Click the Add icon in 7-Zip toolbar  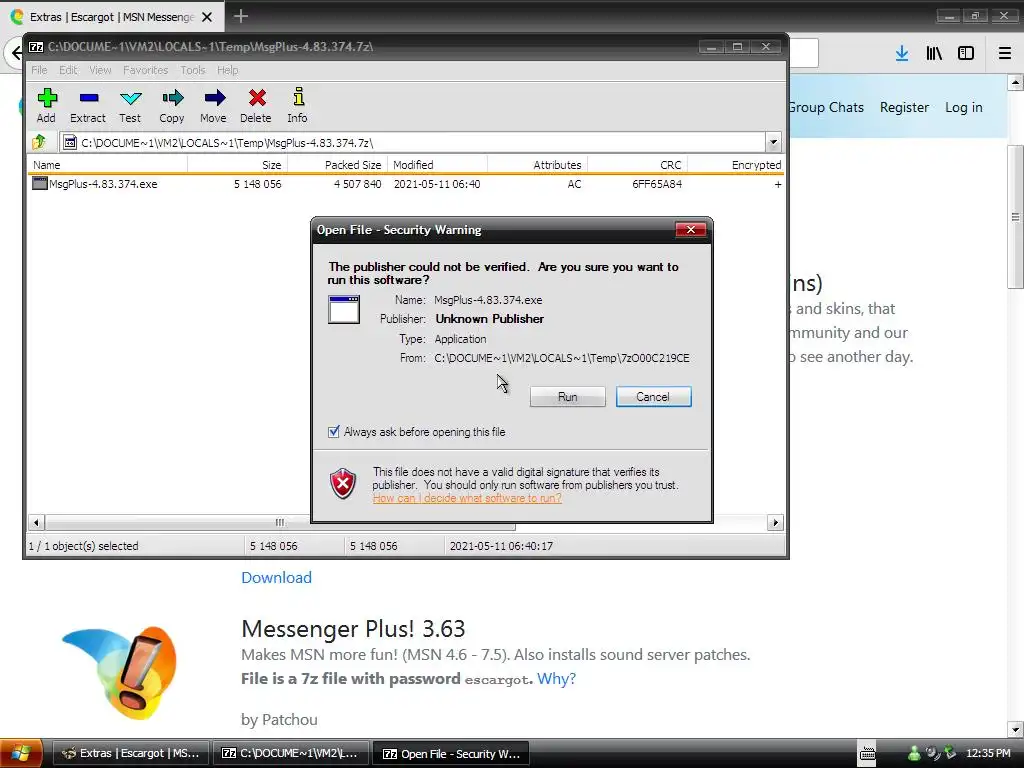click(x=46, y=98)
